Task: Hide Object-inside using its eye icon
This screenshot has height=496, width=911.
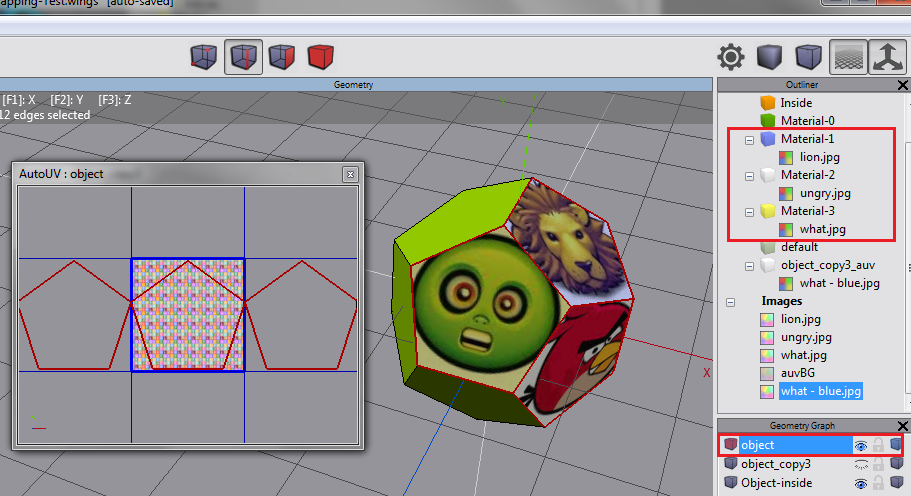Action: point(861,483)
